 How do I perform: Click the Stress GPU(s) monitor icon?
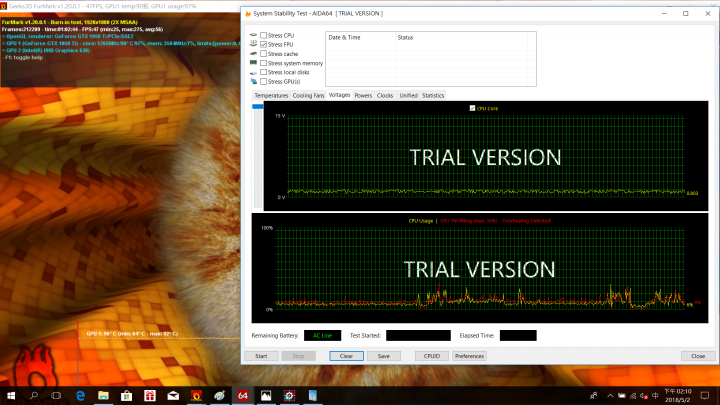[253, 81]
